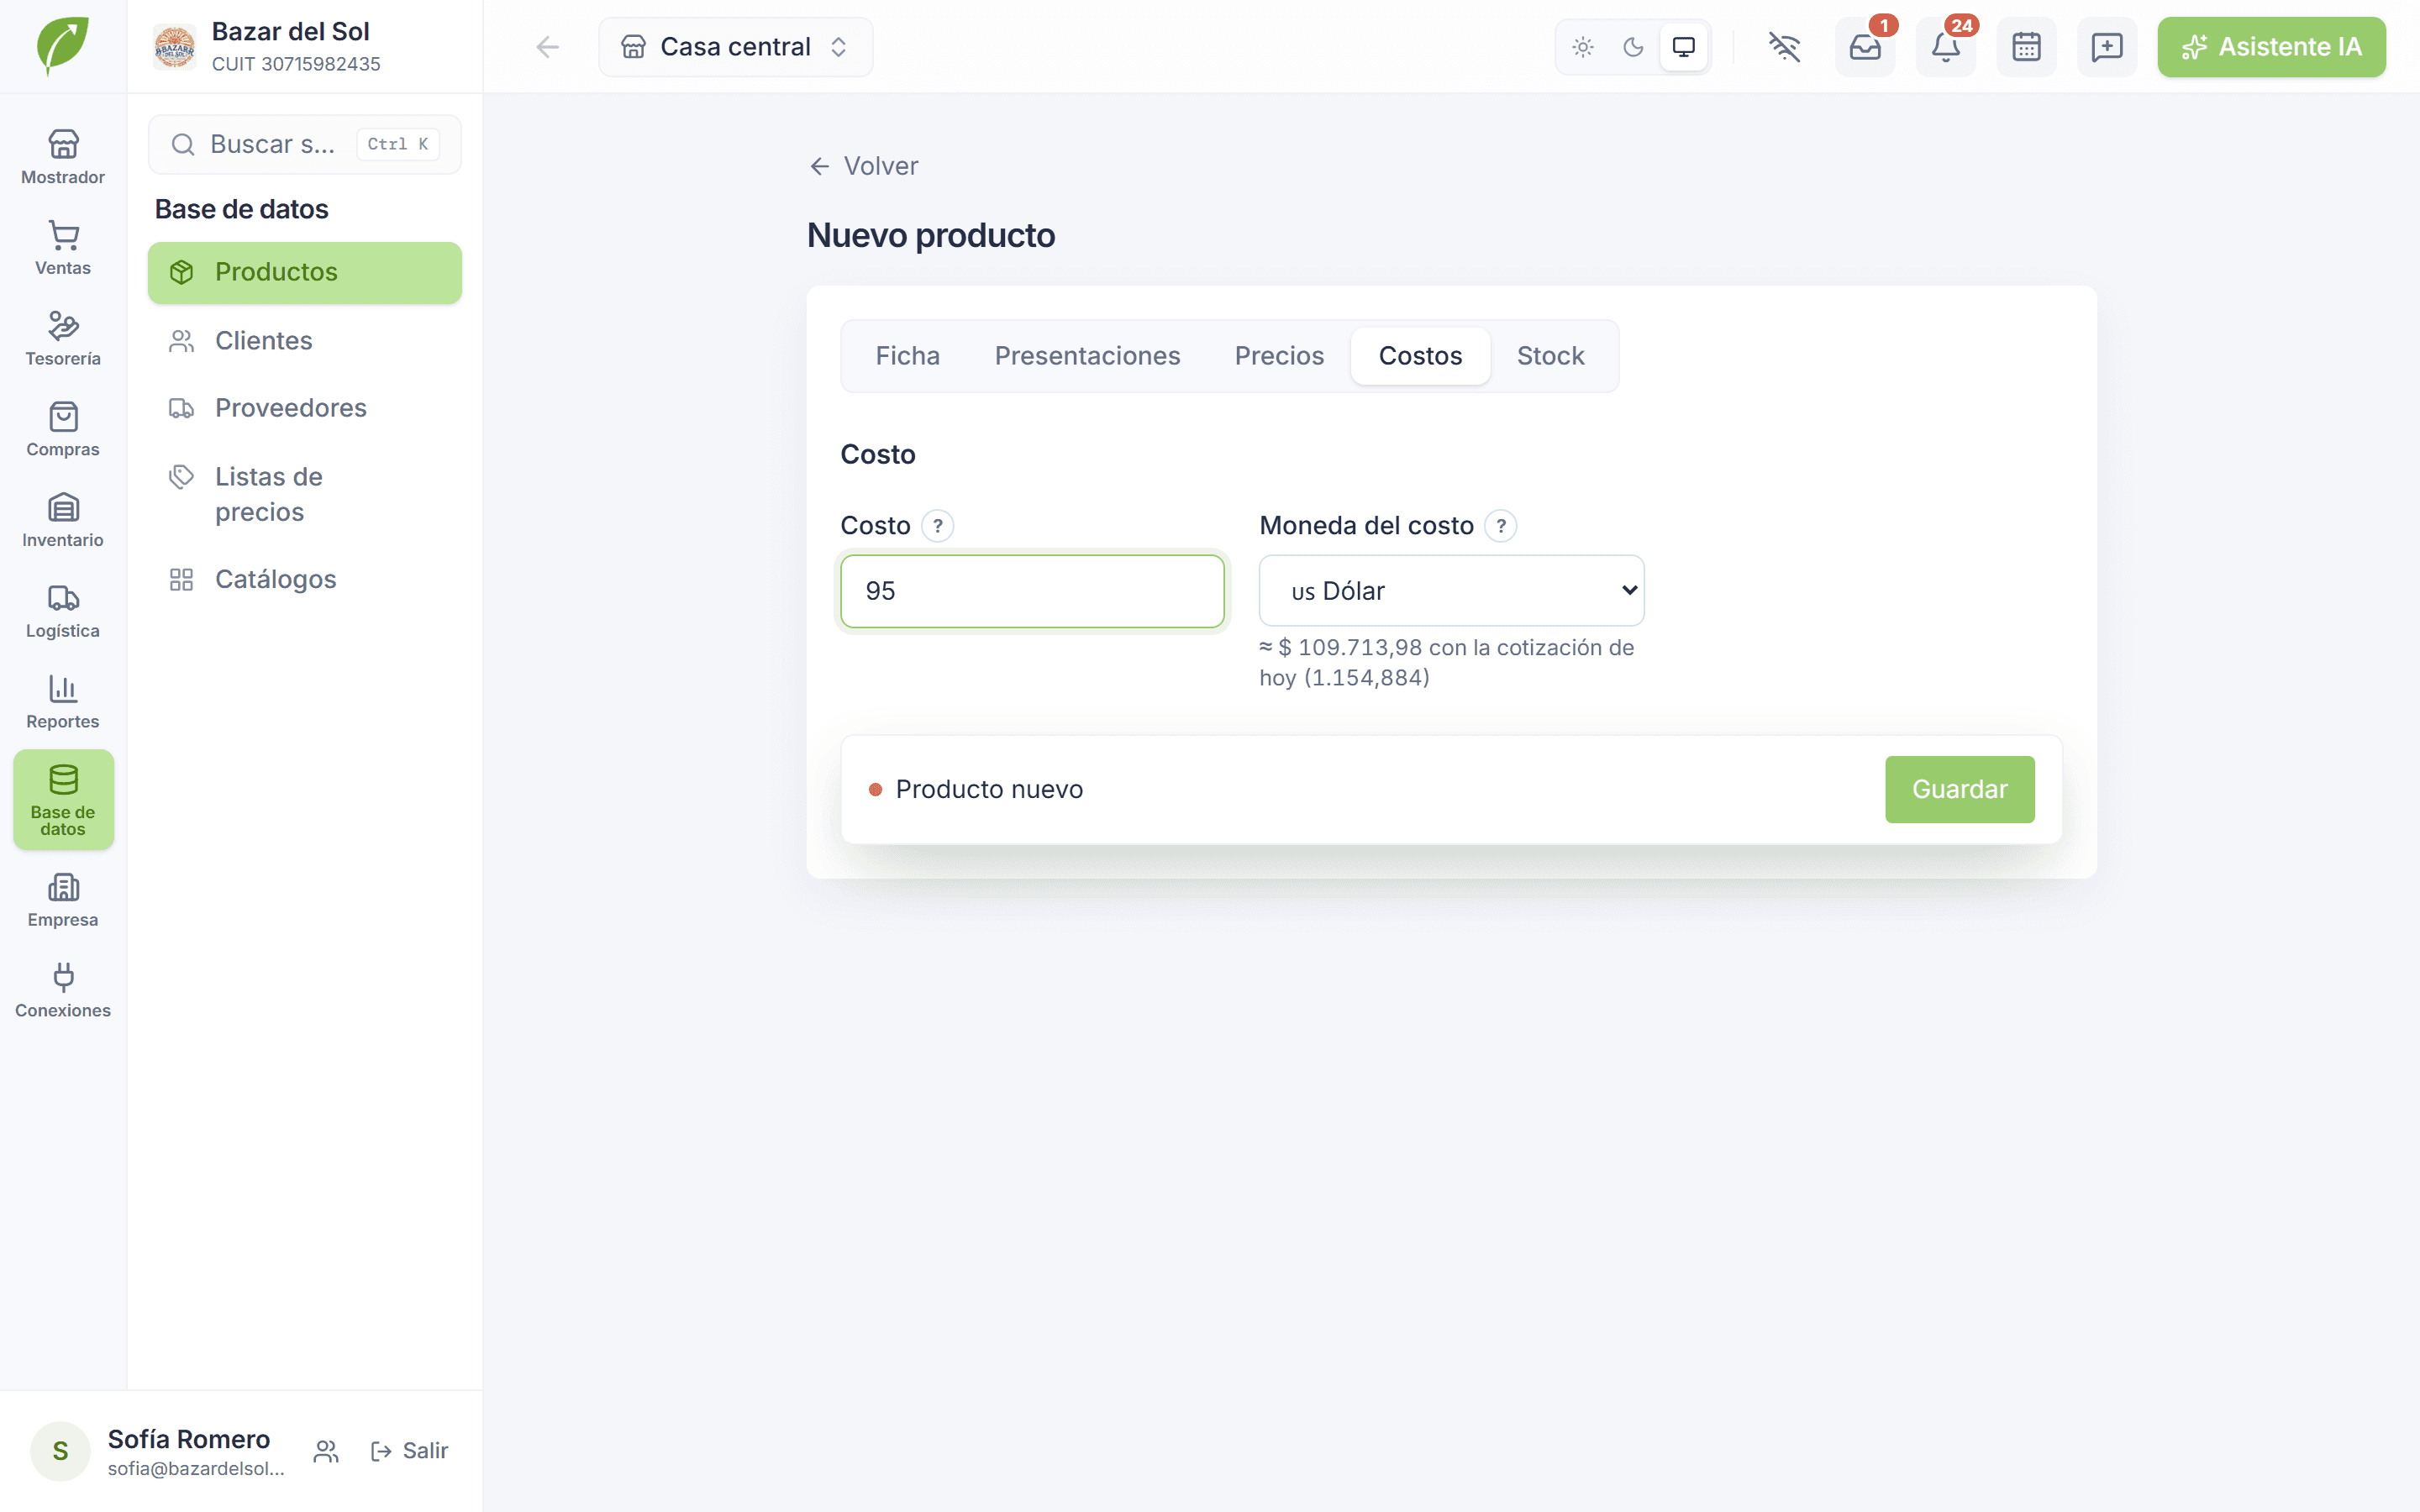Viewport: 2420px width, 1512px height.
Task: Click the offline wifi status icon
Action: 1784,47
